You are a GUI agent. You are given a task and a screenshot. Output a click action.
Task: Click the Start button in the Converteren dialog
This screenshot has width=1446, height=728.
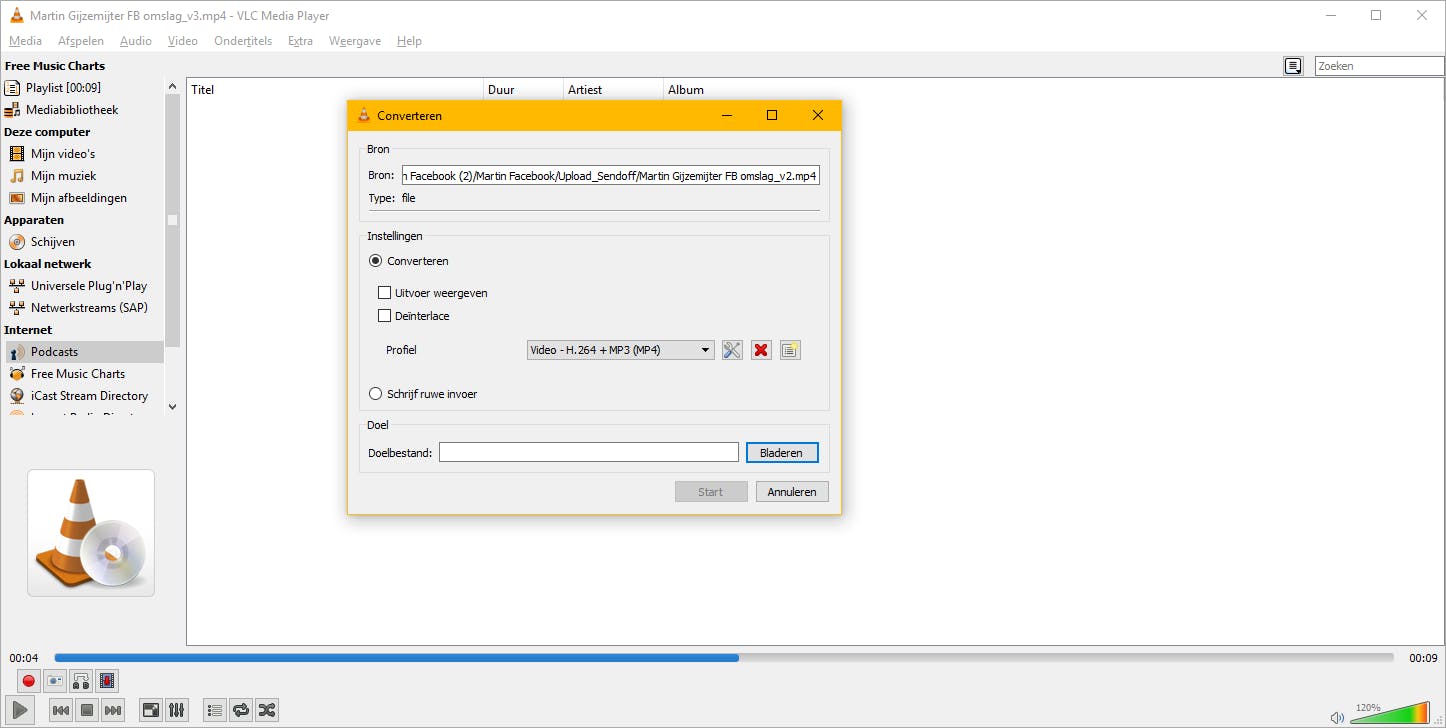[711, 492]
